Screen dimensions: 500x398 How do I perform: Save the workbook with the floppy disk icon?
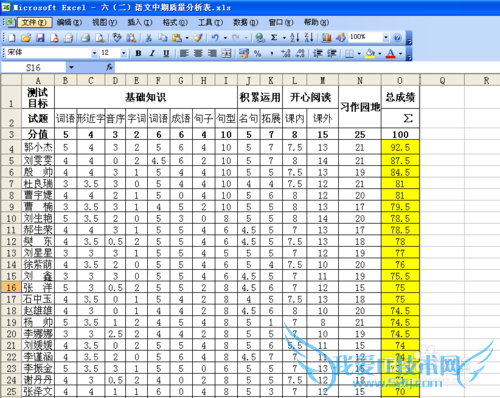click(x=40, y=38)
